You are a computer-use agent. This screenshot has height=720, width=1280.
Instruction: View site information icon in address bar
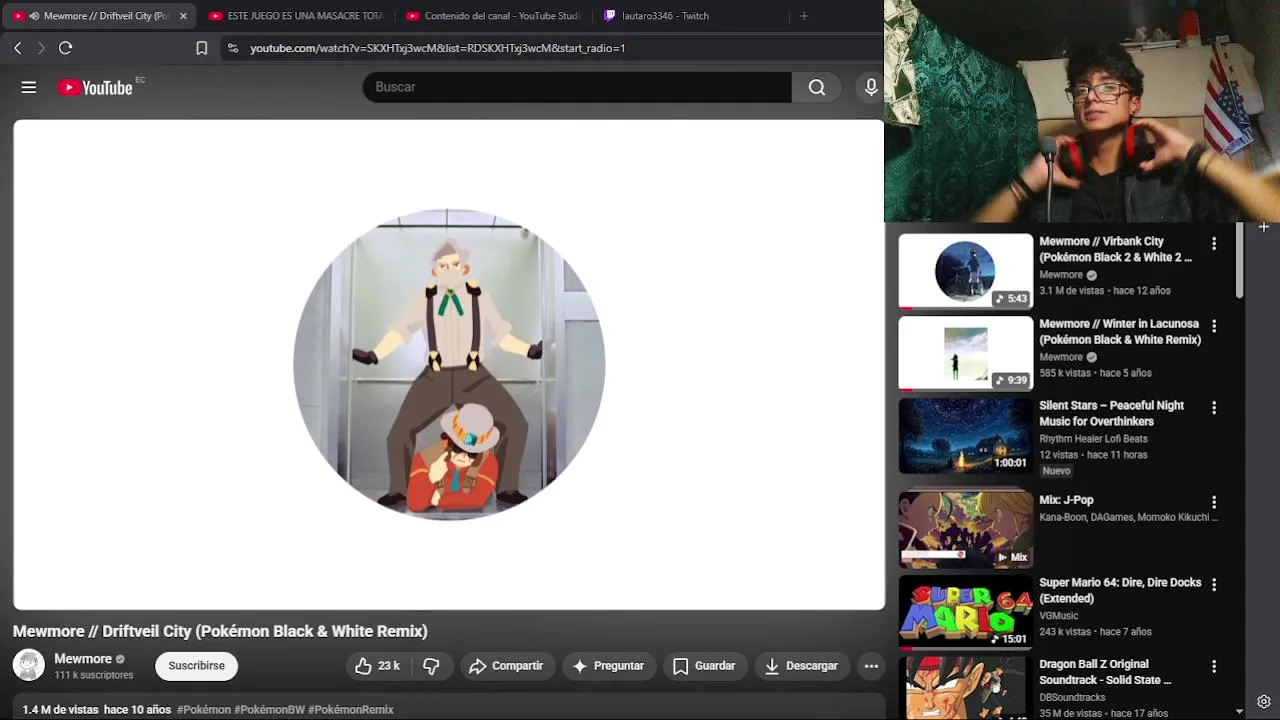(x=233, y=48)
